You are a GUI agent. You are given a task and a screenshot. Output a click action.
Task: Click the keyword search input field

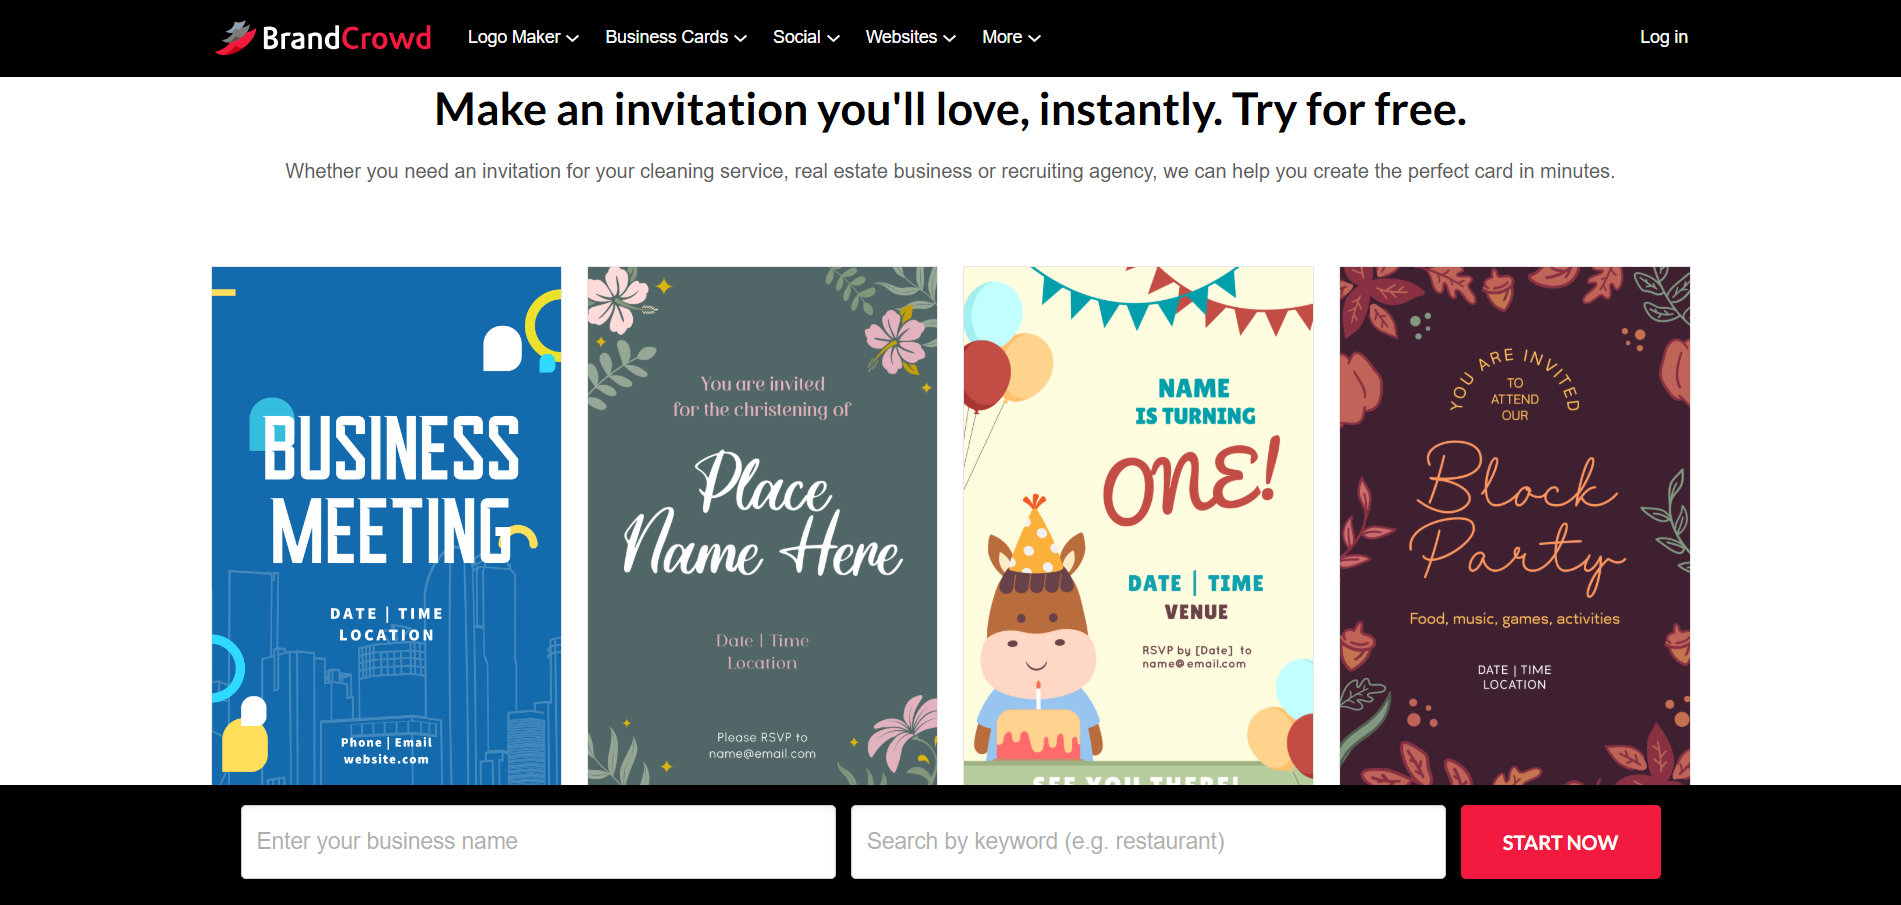[x=1148, y=842]
